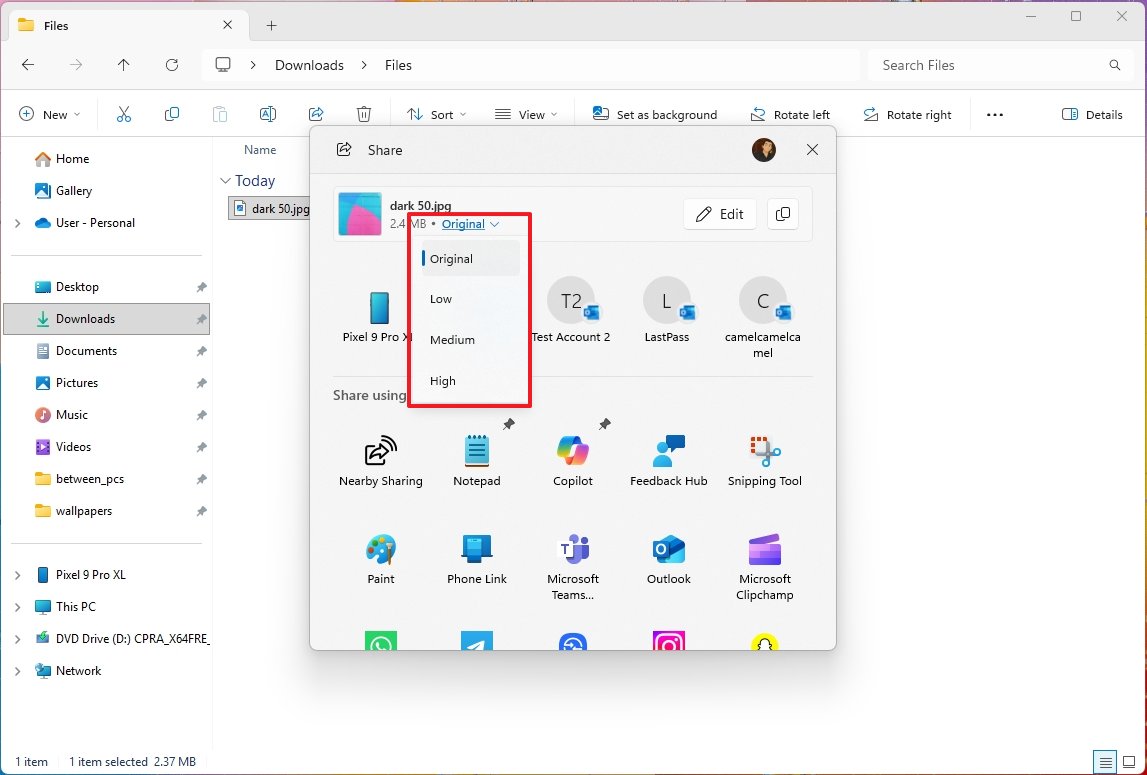Click Rotate right
The image size is (1147, 775).
pyautogui.click(x=907, y=114)
